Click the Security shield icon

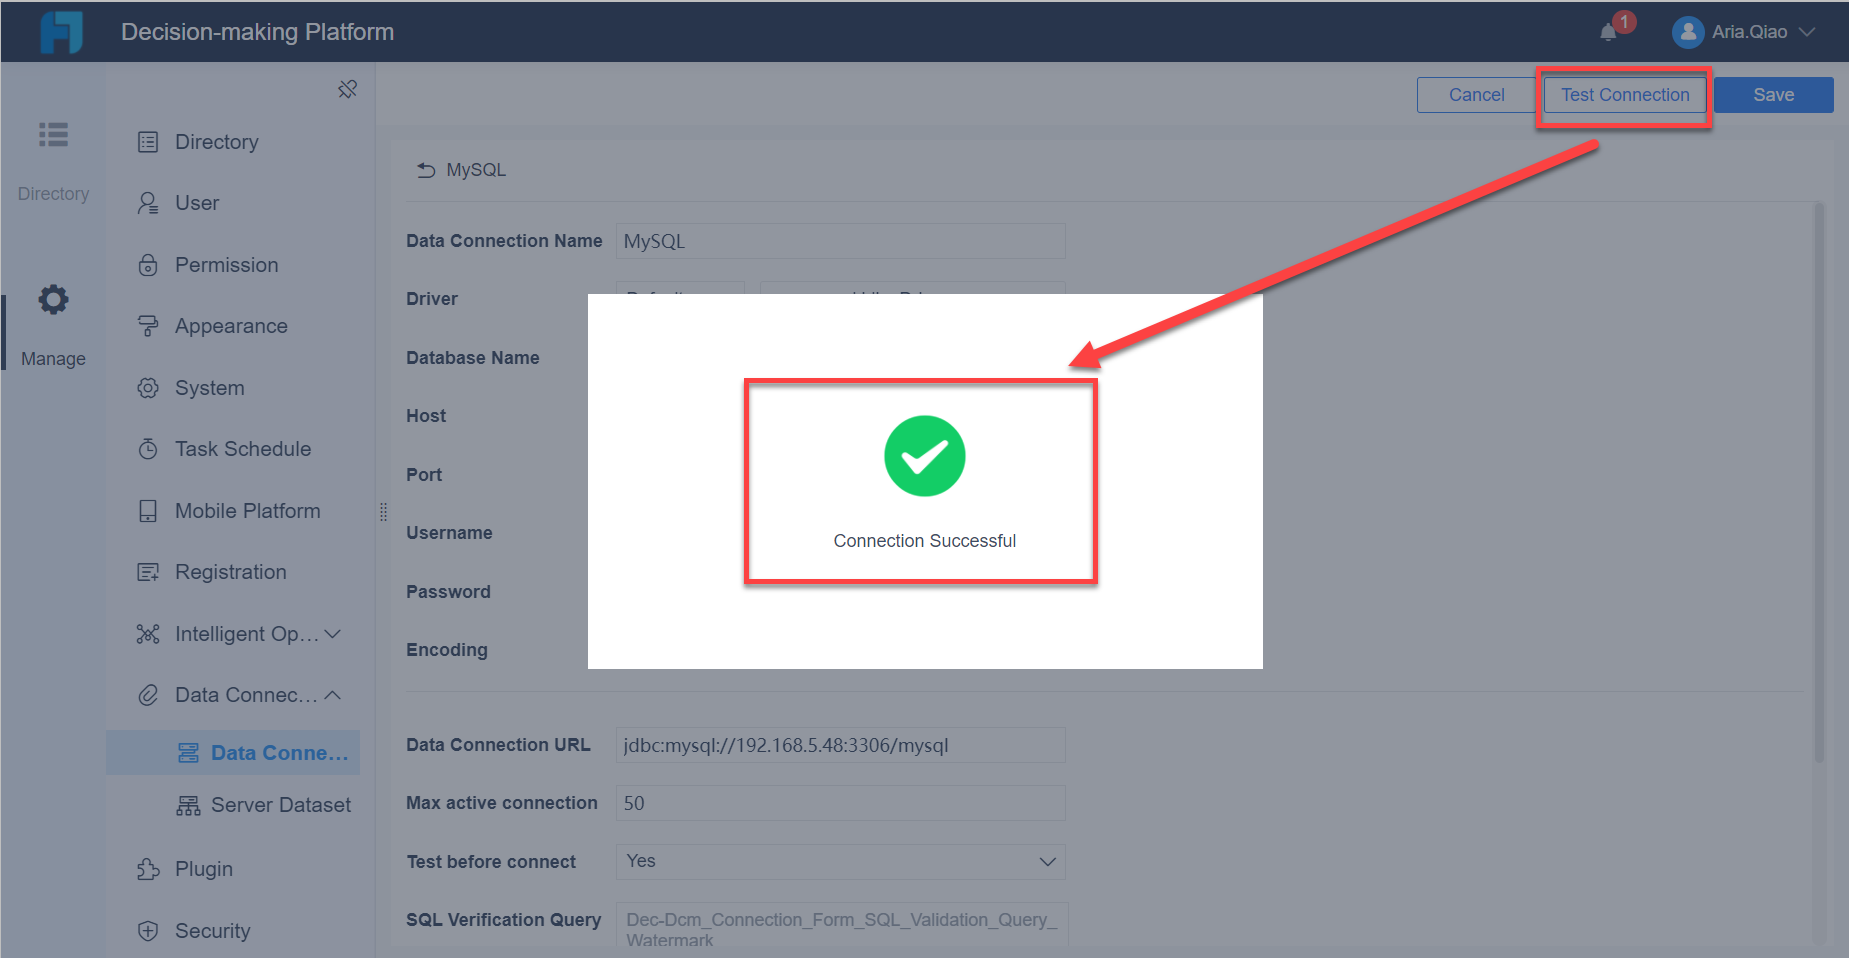tap(148, 931)
